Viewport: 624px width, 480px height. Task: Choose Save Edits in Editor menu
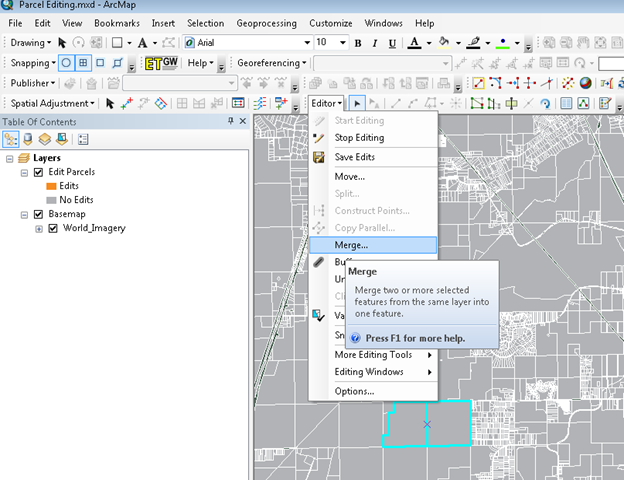tap(373, 157)
